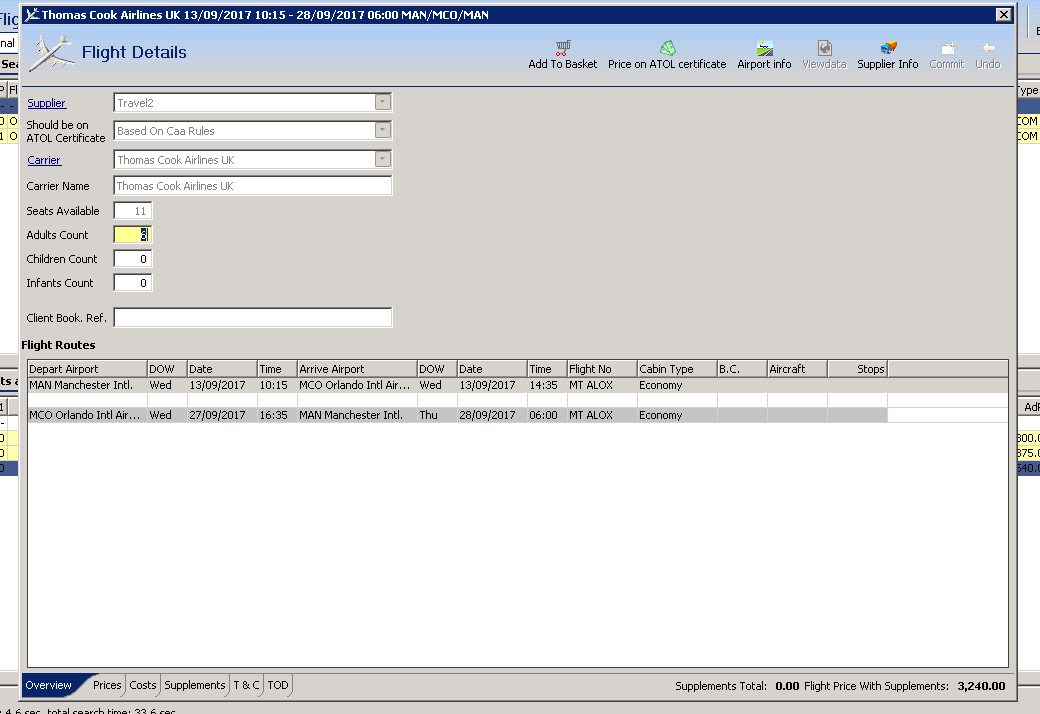Click the 28/09/2017 arrival date cell
Image resolution: width=1040 pixels, height=714 pixels.
pyautogui.click(x=492, y=415)
